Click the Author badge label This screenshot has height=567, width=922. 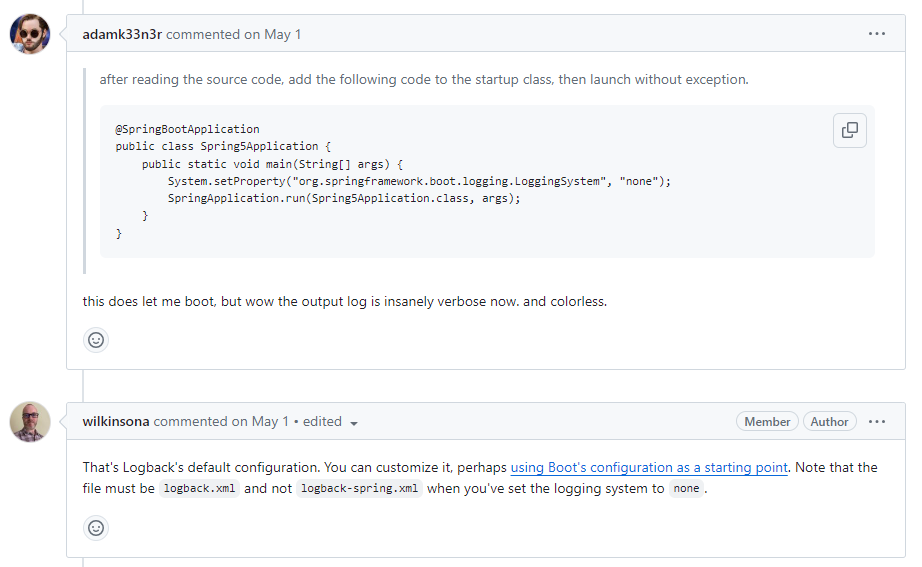[829, 422]
